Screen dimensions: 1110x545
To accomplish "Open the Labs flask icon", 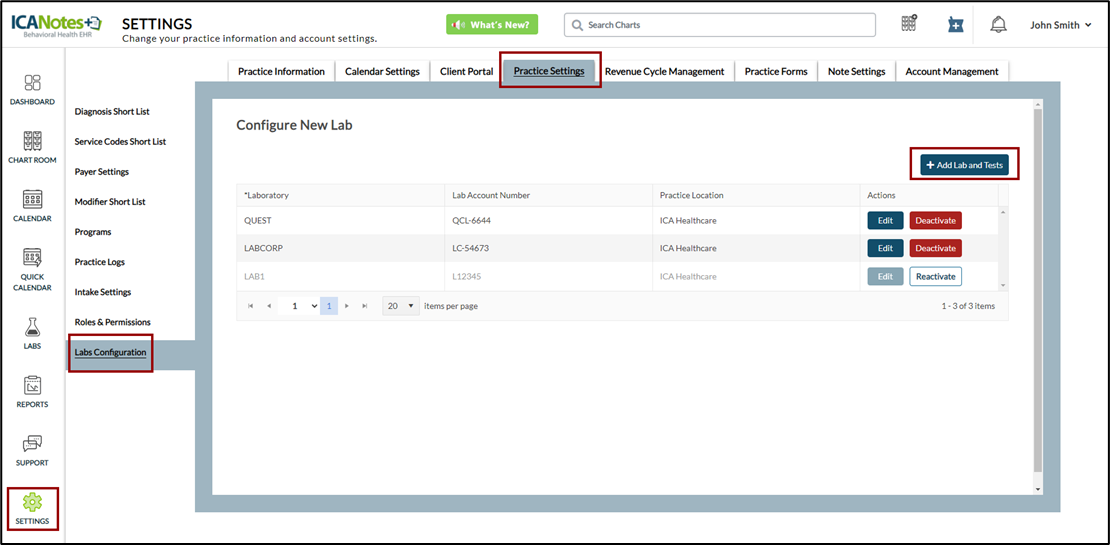I will [x=32, y=332].
